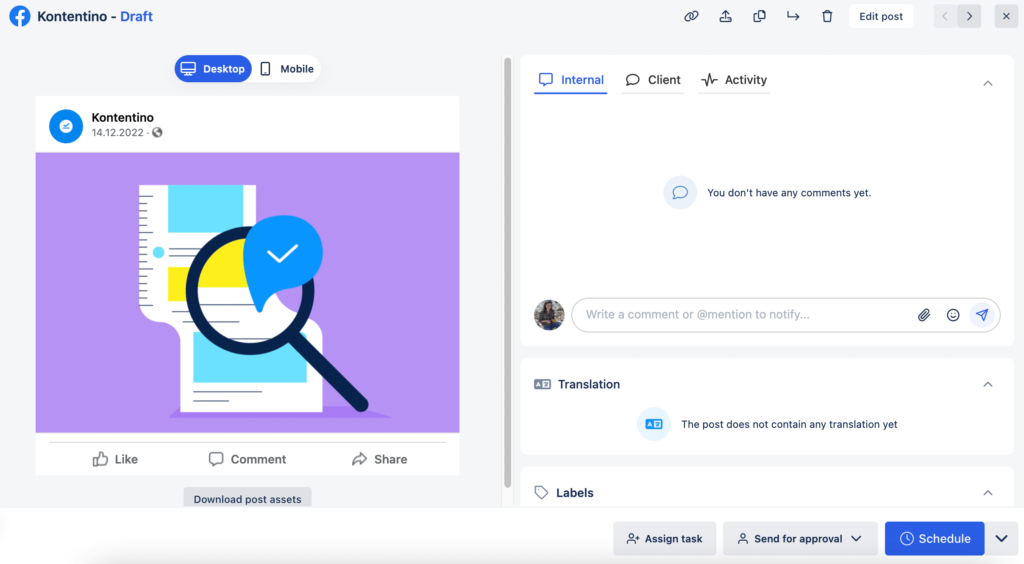Click the 'Draft' status text
Screen dimensions: 1024x564
click(x=136, y=16)
